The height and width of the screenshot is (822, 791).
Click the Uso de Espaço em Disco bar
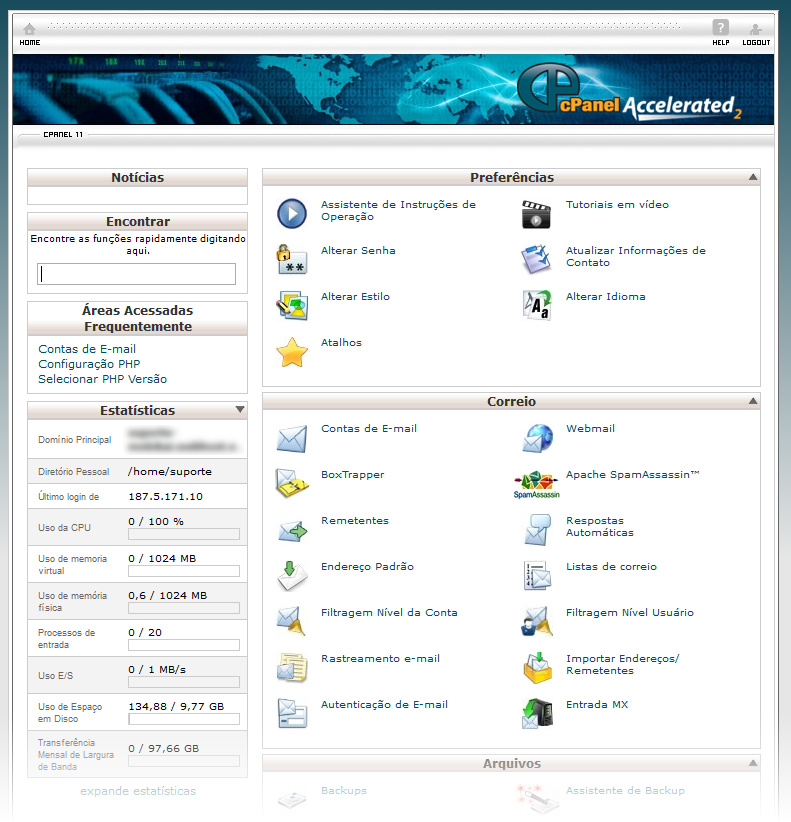pos(184,718)
